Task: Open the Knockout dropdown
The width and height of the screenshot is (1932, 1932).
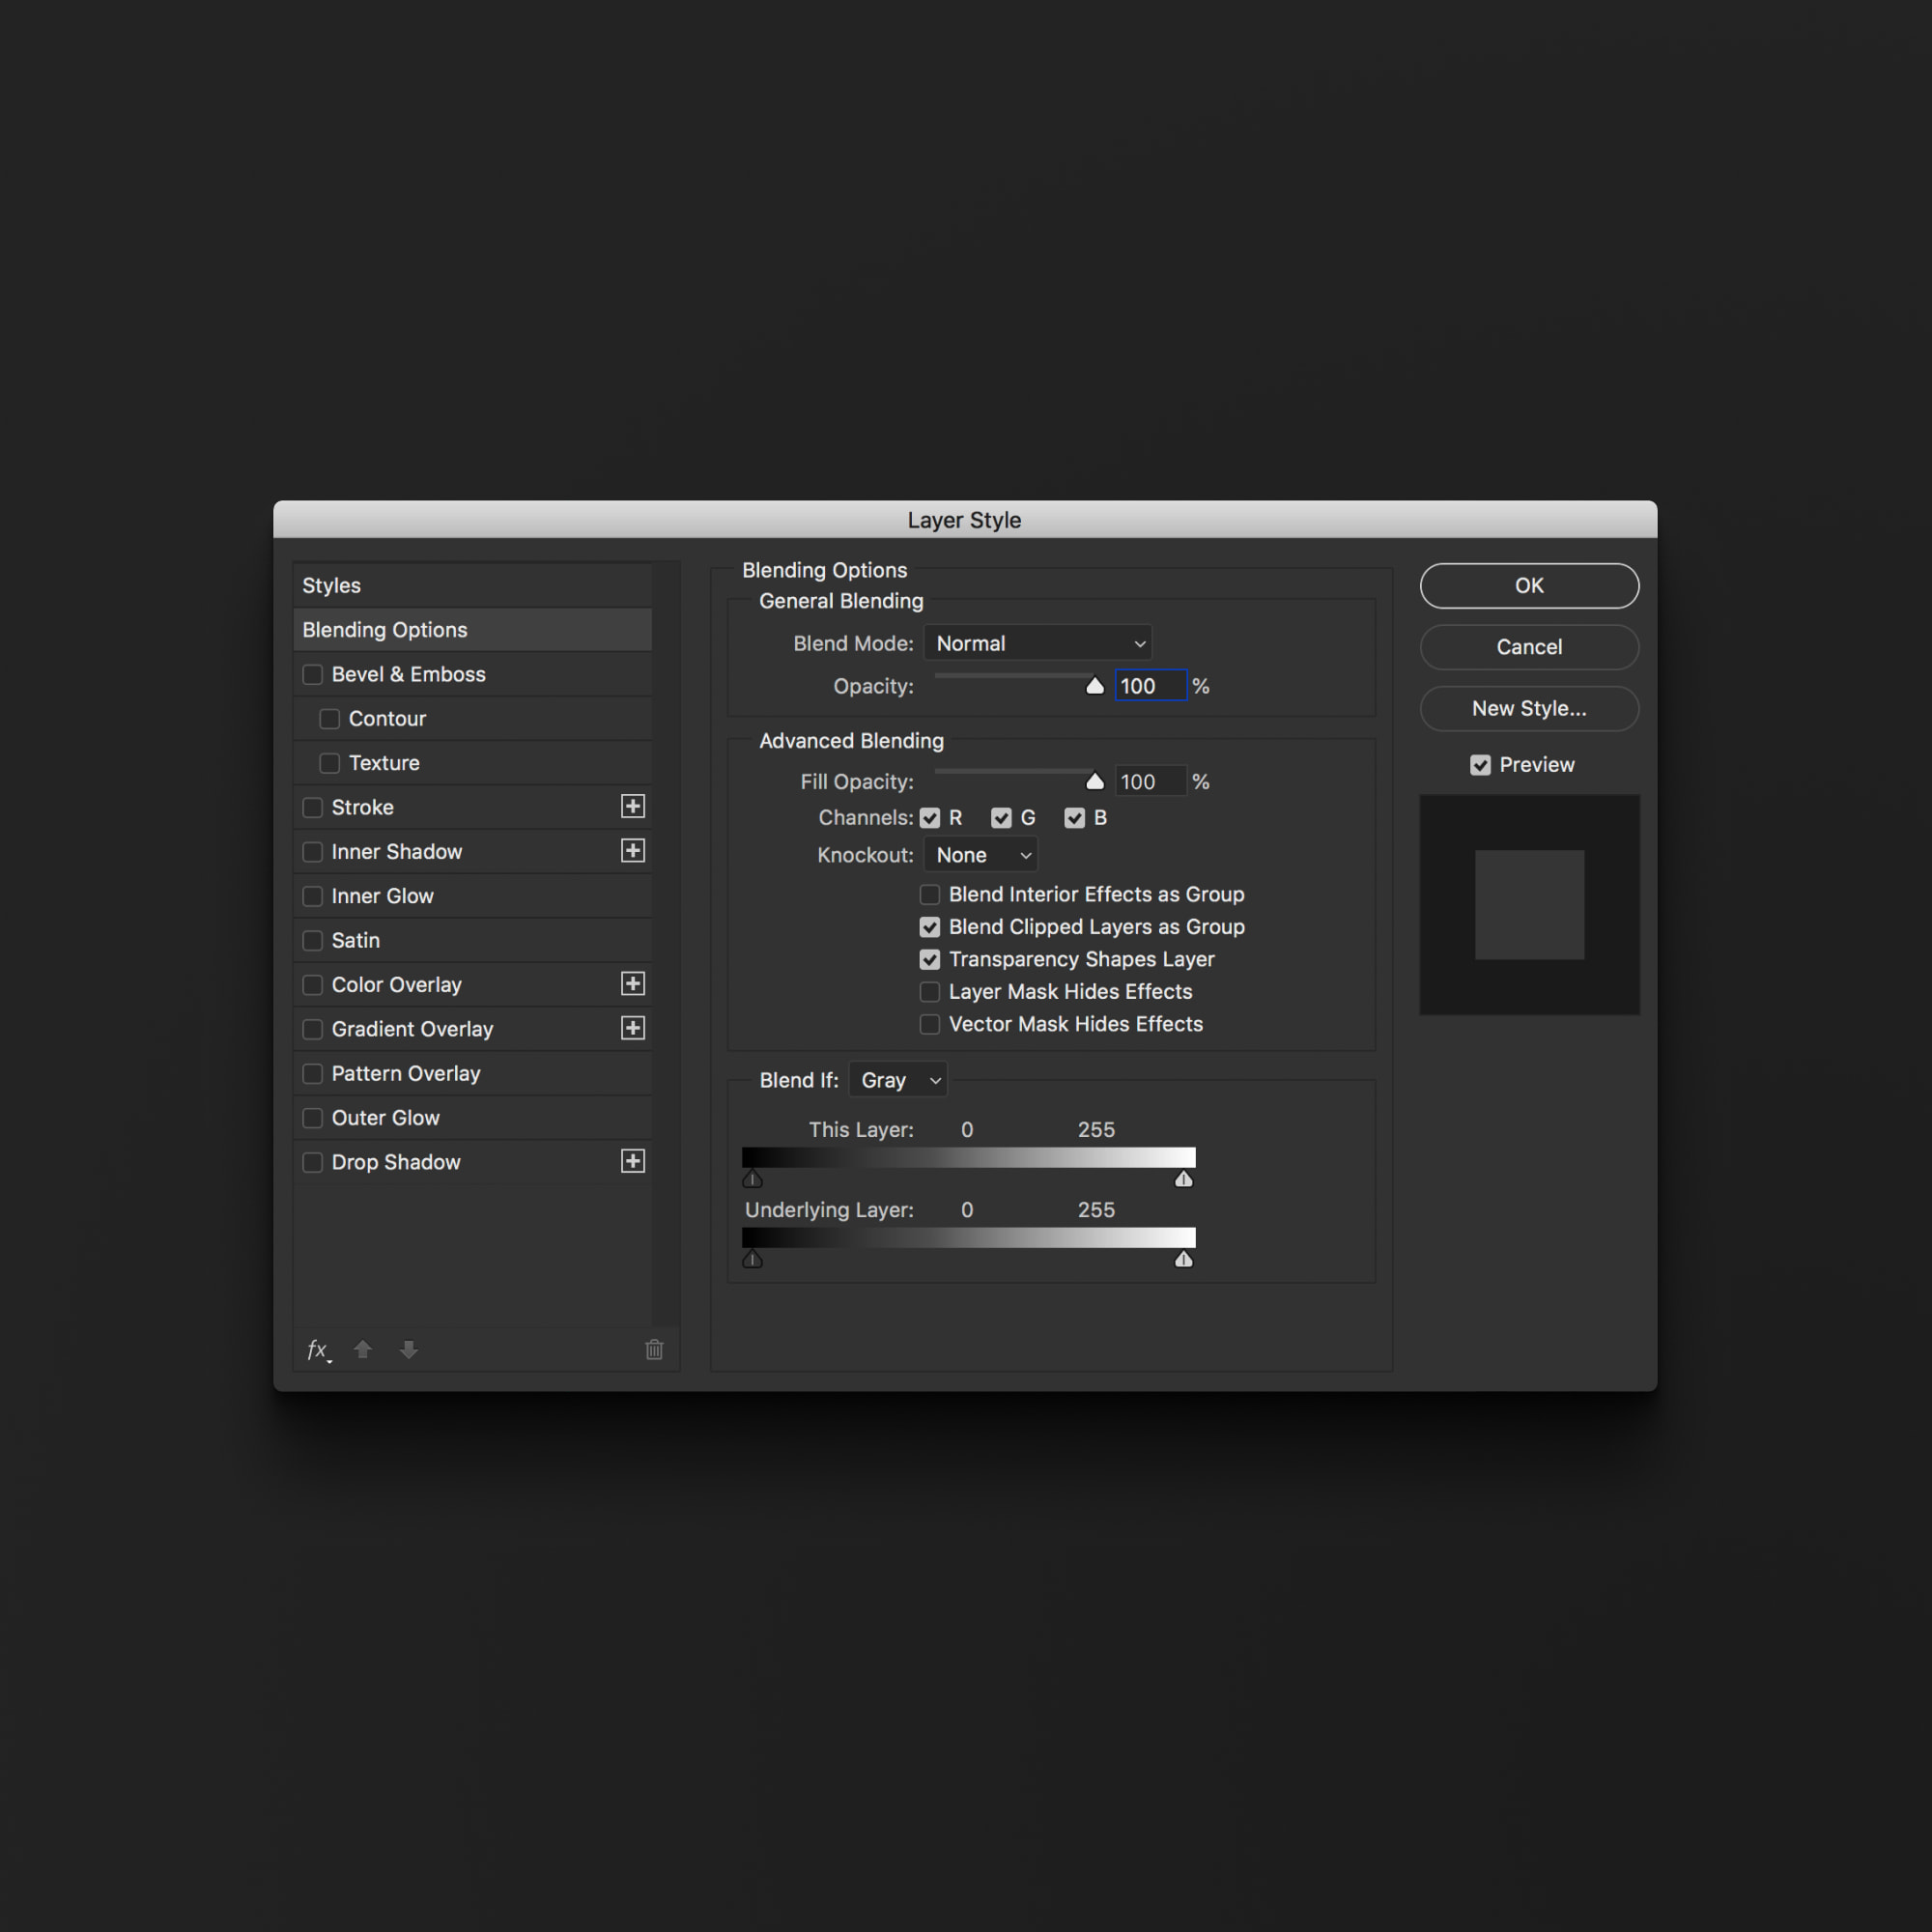Action: pyautogui.click(x=981, y=855)
